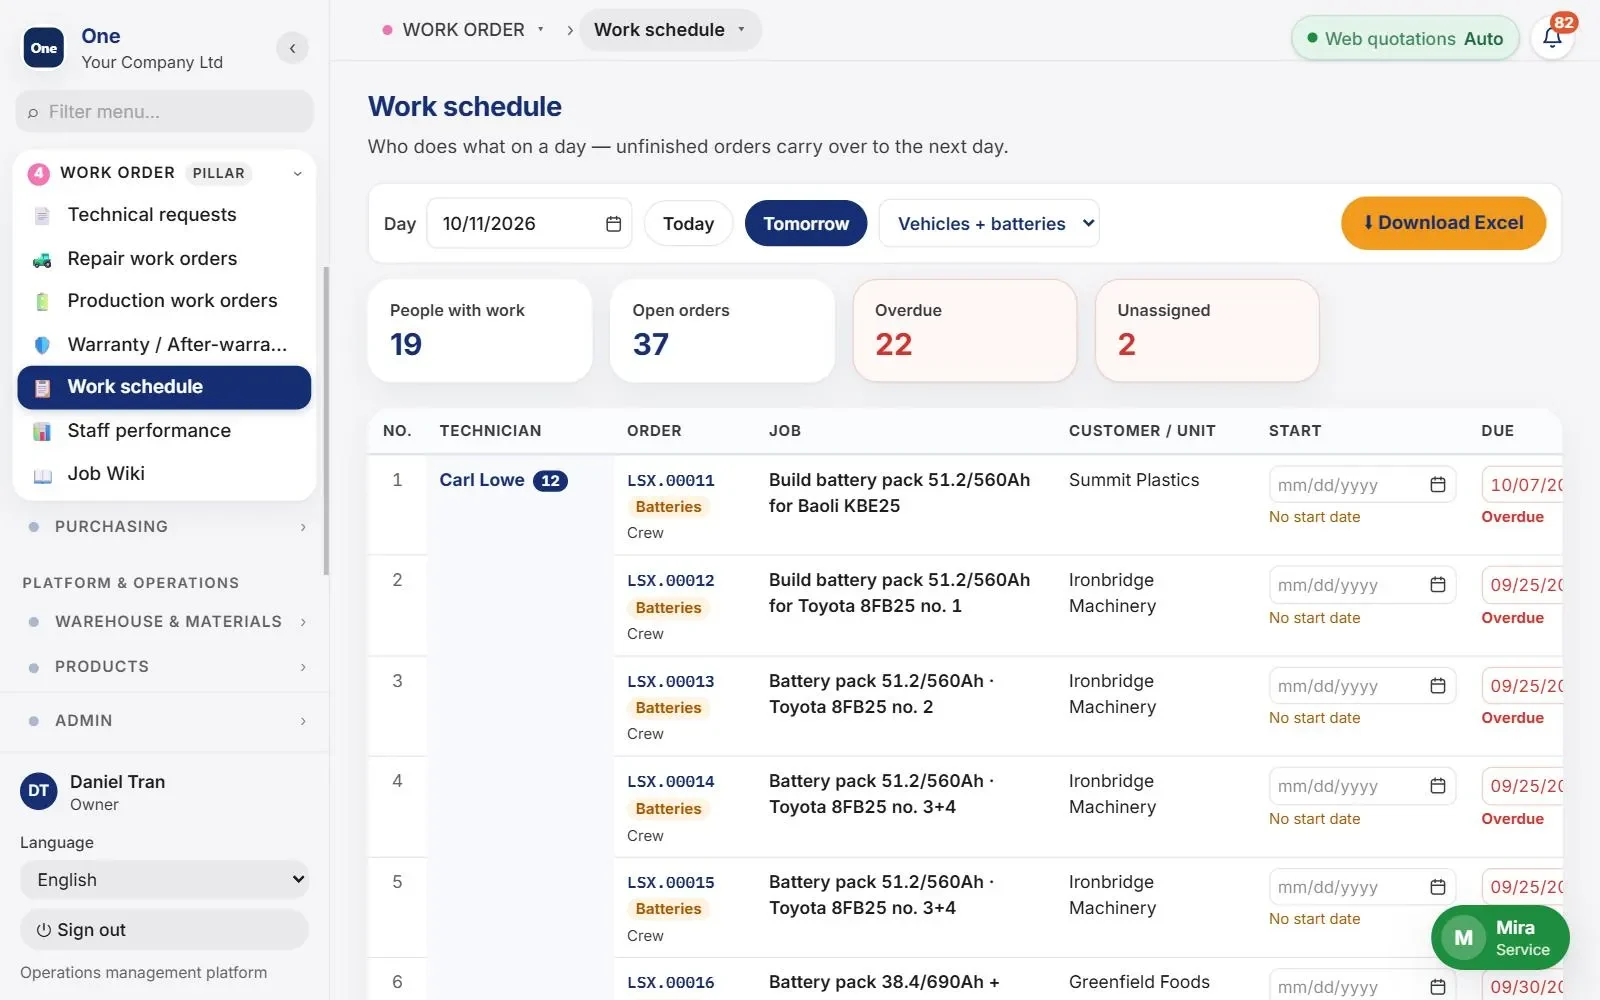Viewport: 1600px width, 1000px height.
Task: Expand the WAREHOUSE & MATERIALS section
Action: 165,622
